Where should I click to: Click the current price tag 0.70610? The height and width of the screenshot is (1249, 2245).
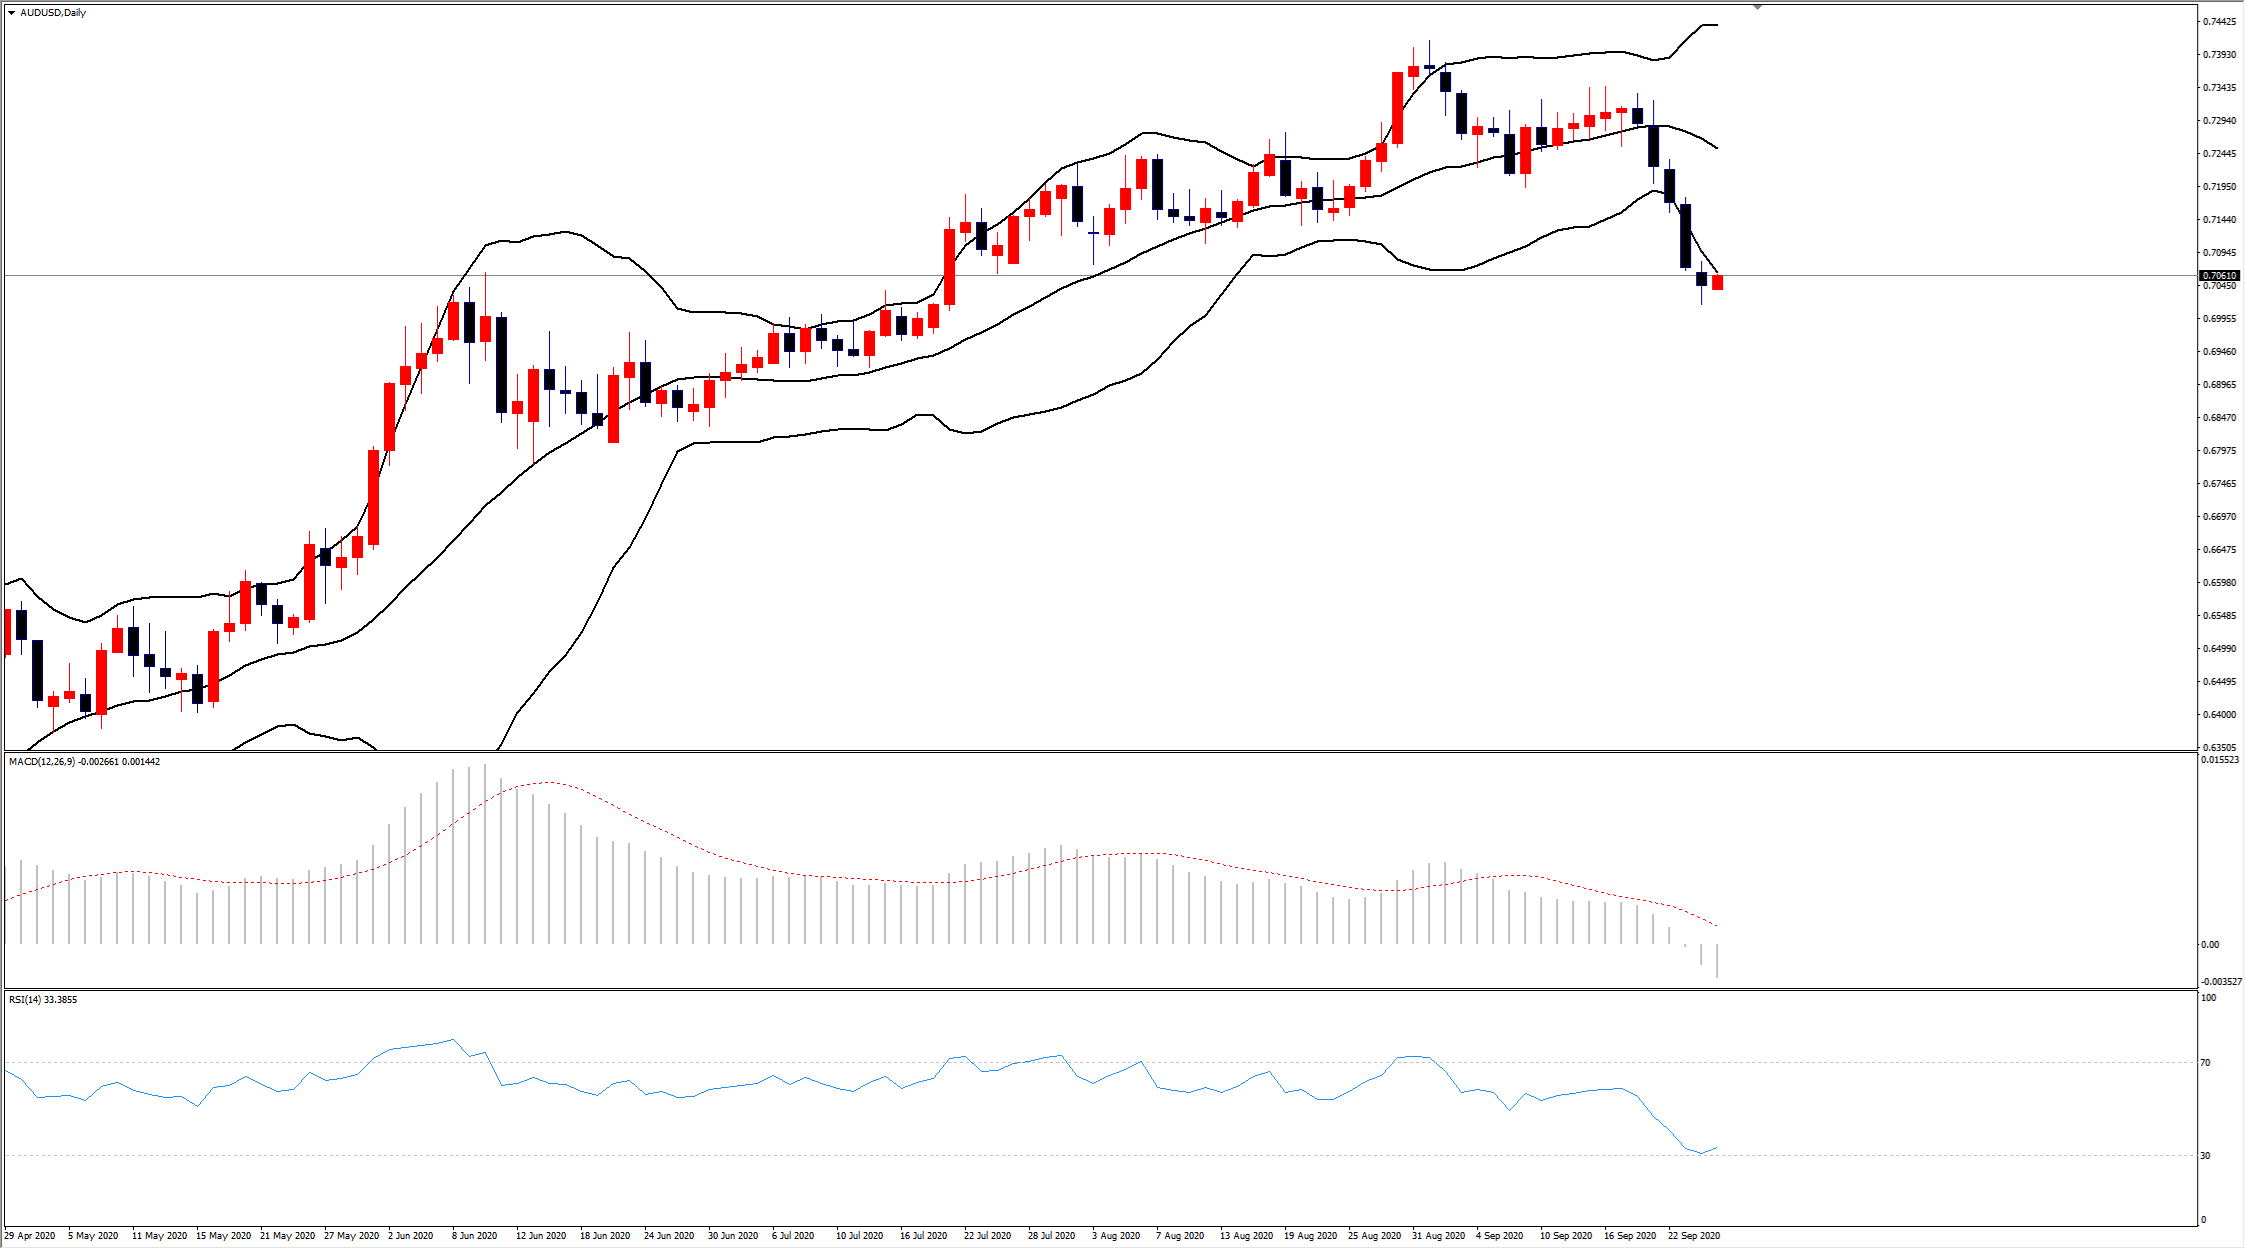2218,275
